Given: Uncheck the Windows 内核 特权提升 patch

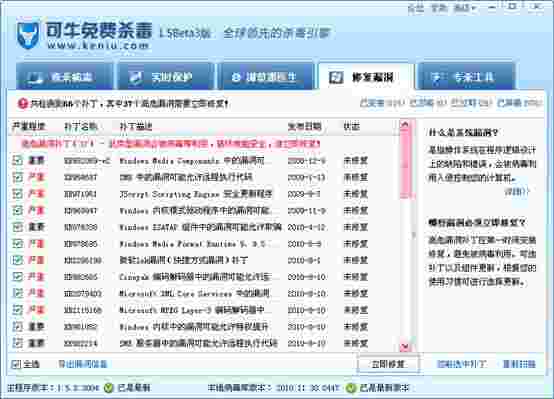Looking at the screenshot, I should (17, 327).
